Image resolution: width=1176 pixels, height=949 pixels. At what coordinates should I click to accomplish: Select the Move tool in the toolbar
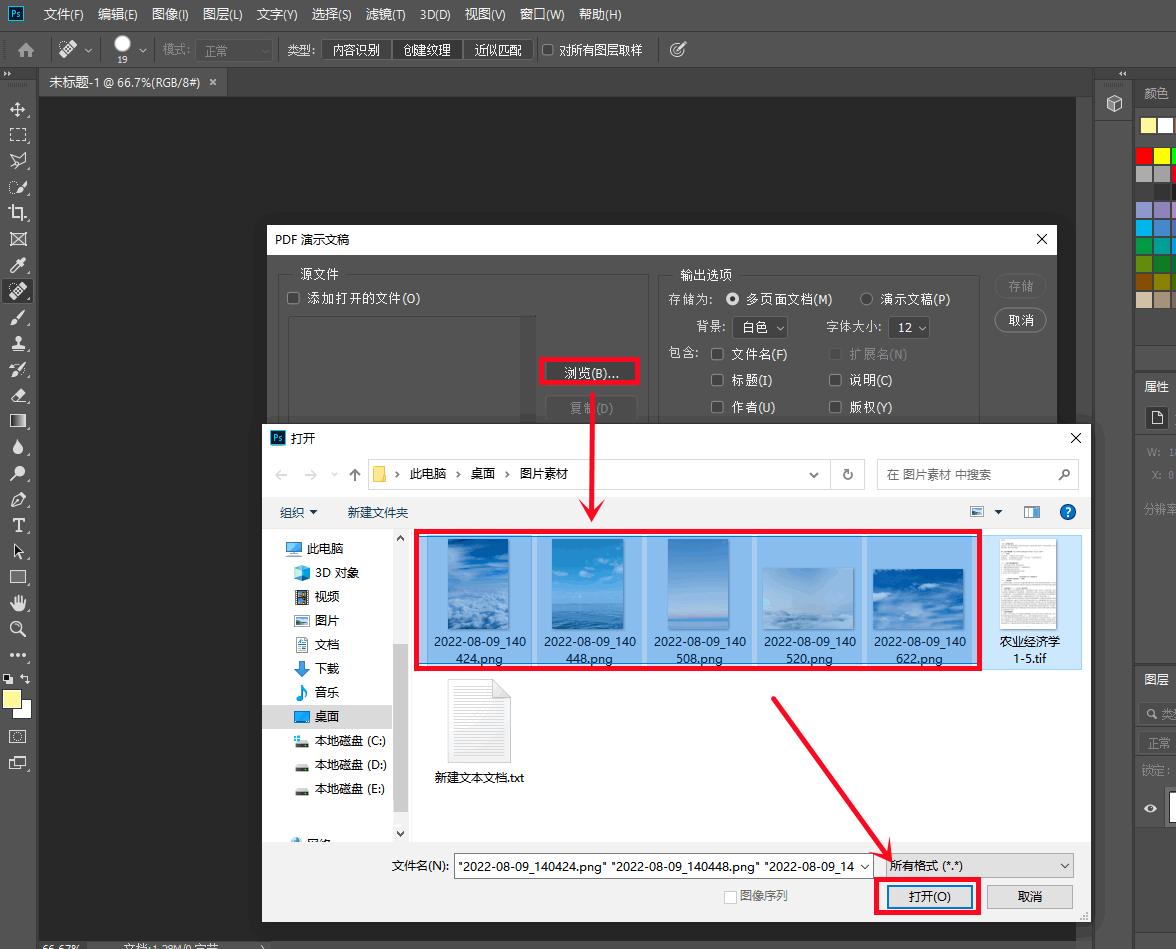18,109
